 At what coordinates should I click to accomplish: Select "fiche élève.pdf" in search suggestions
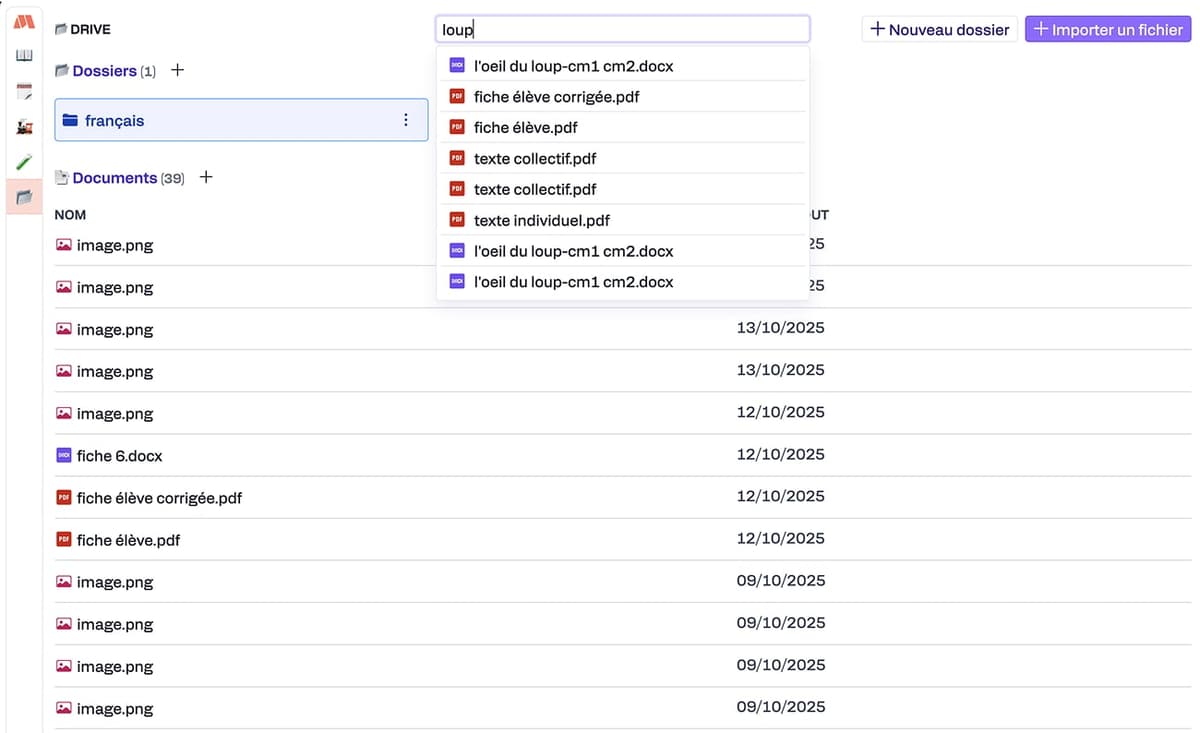525,128
